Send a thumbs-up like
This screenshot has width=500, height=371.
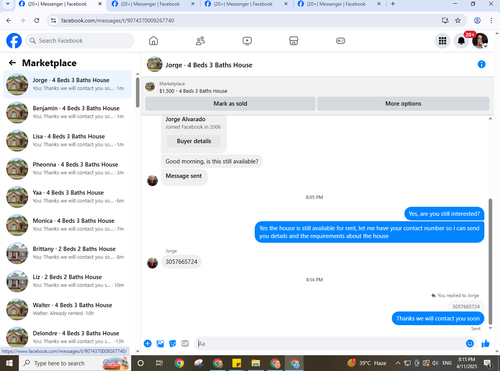pos(485,343)
